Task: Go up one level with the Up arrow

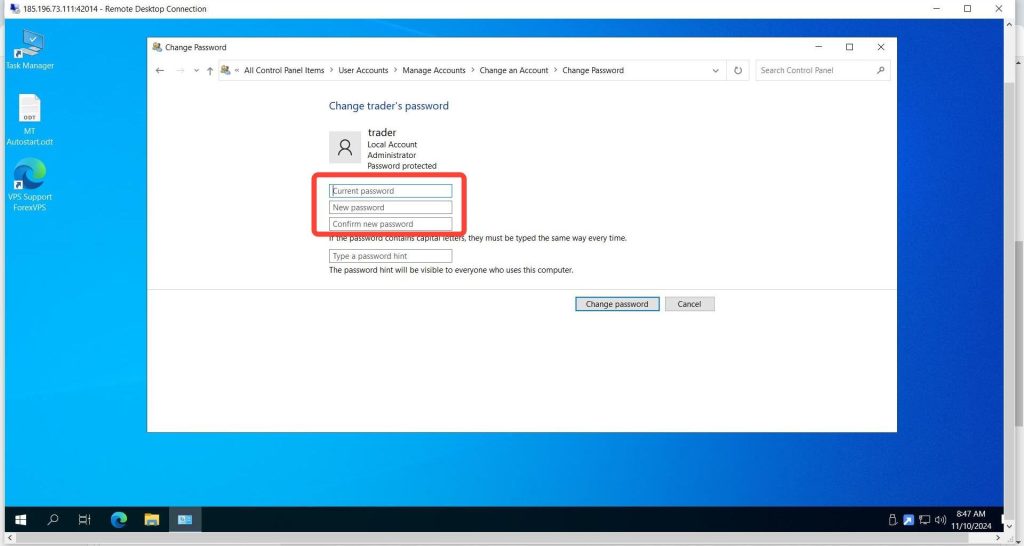Action: click(x=210, y=71)
